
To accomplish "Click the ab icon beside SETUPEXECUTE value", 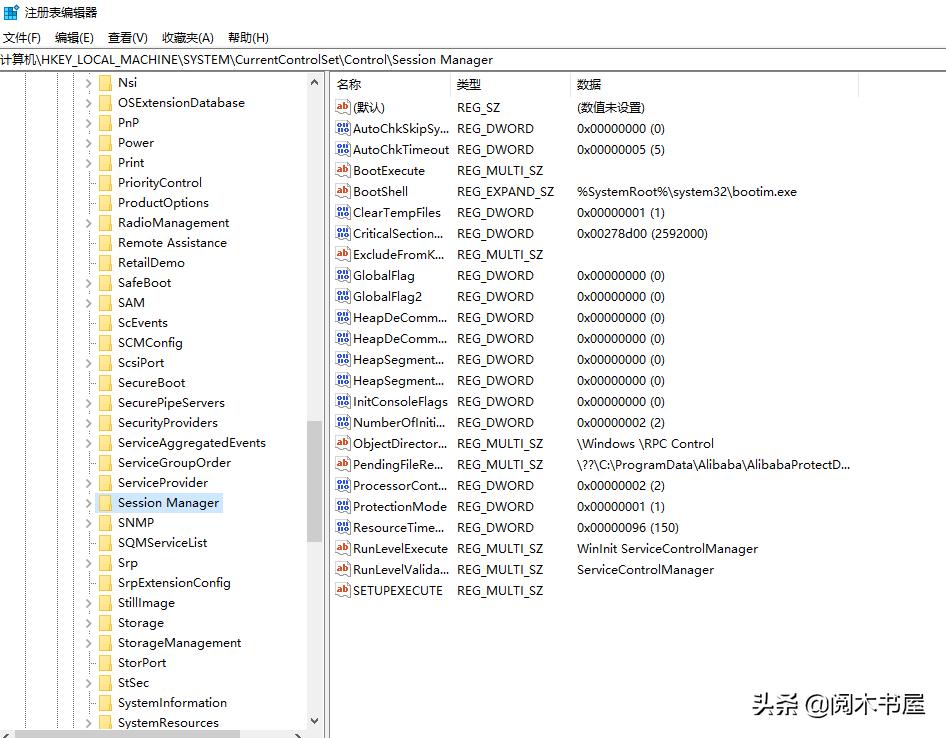I will (x=343, y=590).
